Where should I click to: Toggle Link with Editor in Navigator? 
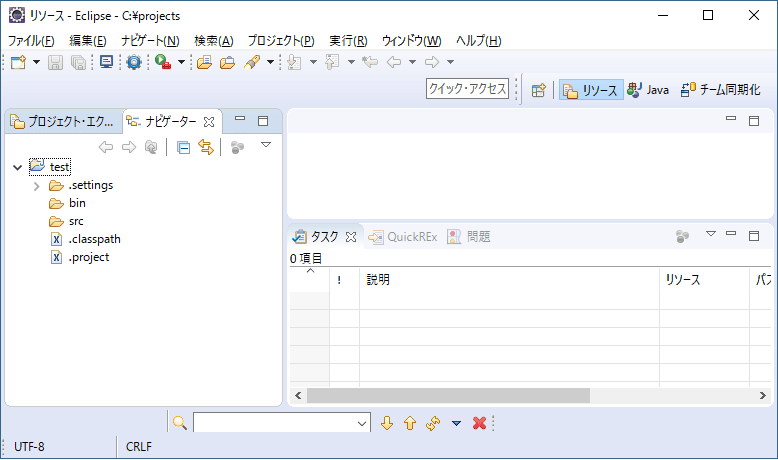(x=206, y=147)
